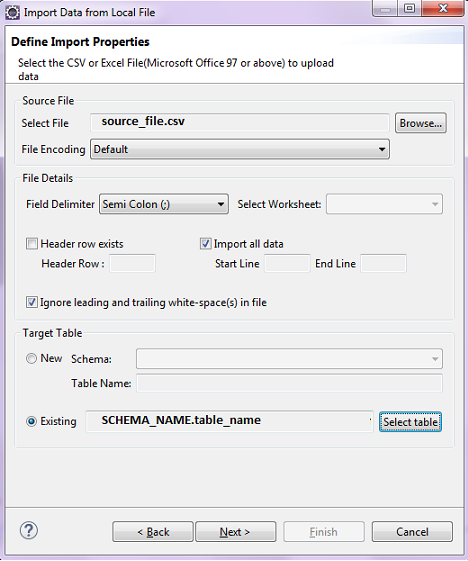Viewport: 468px width, 561px height.
Task: Go to the Next wizard page
Action: tap(236, 532)
